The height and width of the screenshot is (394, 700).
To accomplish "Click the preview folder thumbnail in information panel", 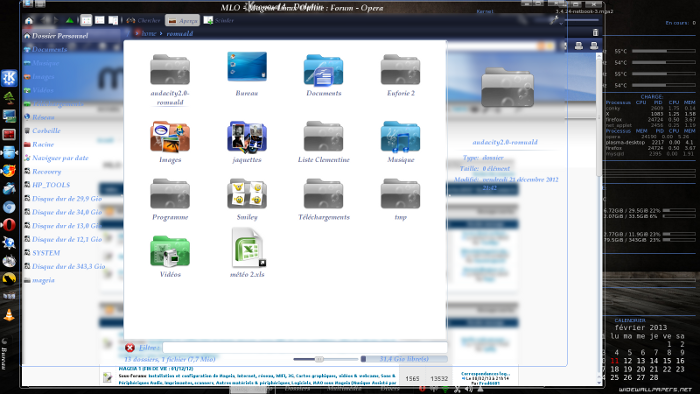I will pyautogui.click(x=508, y=87).
